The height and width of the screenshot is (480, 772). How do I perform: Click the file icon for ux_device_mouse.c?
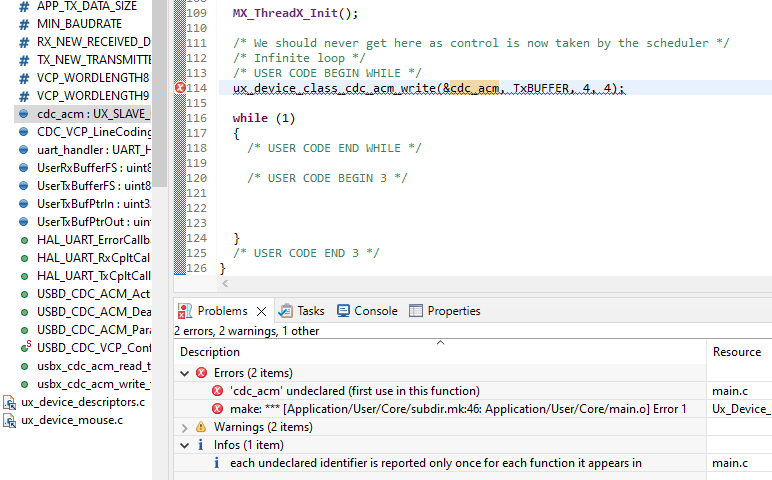click(x=9, y=420)
